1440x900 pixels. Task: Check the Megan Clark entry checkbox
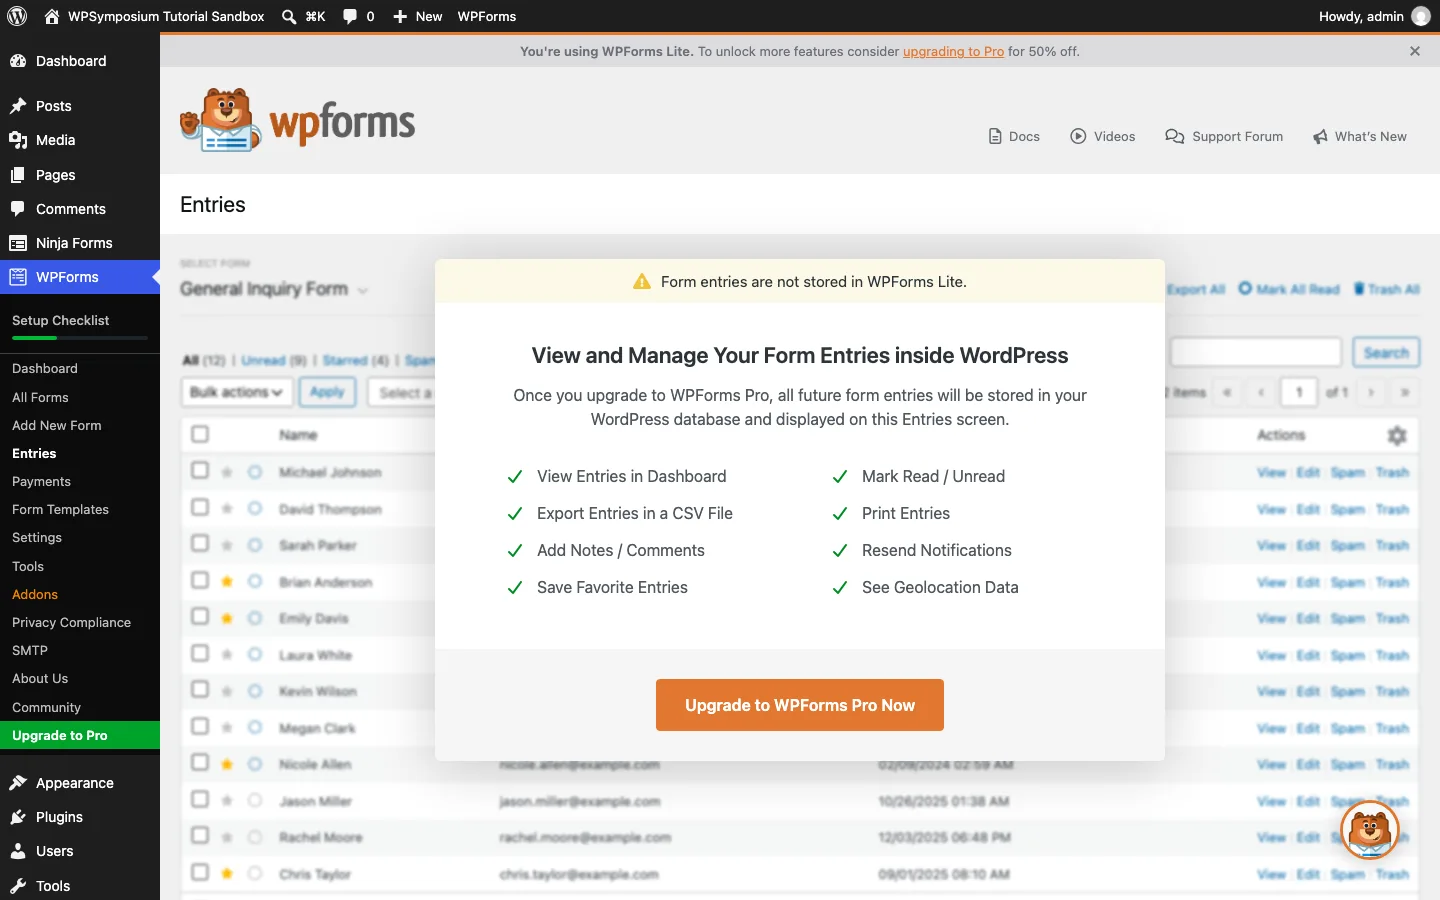coord(200,726)
